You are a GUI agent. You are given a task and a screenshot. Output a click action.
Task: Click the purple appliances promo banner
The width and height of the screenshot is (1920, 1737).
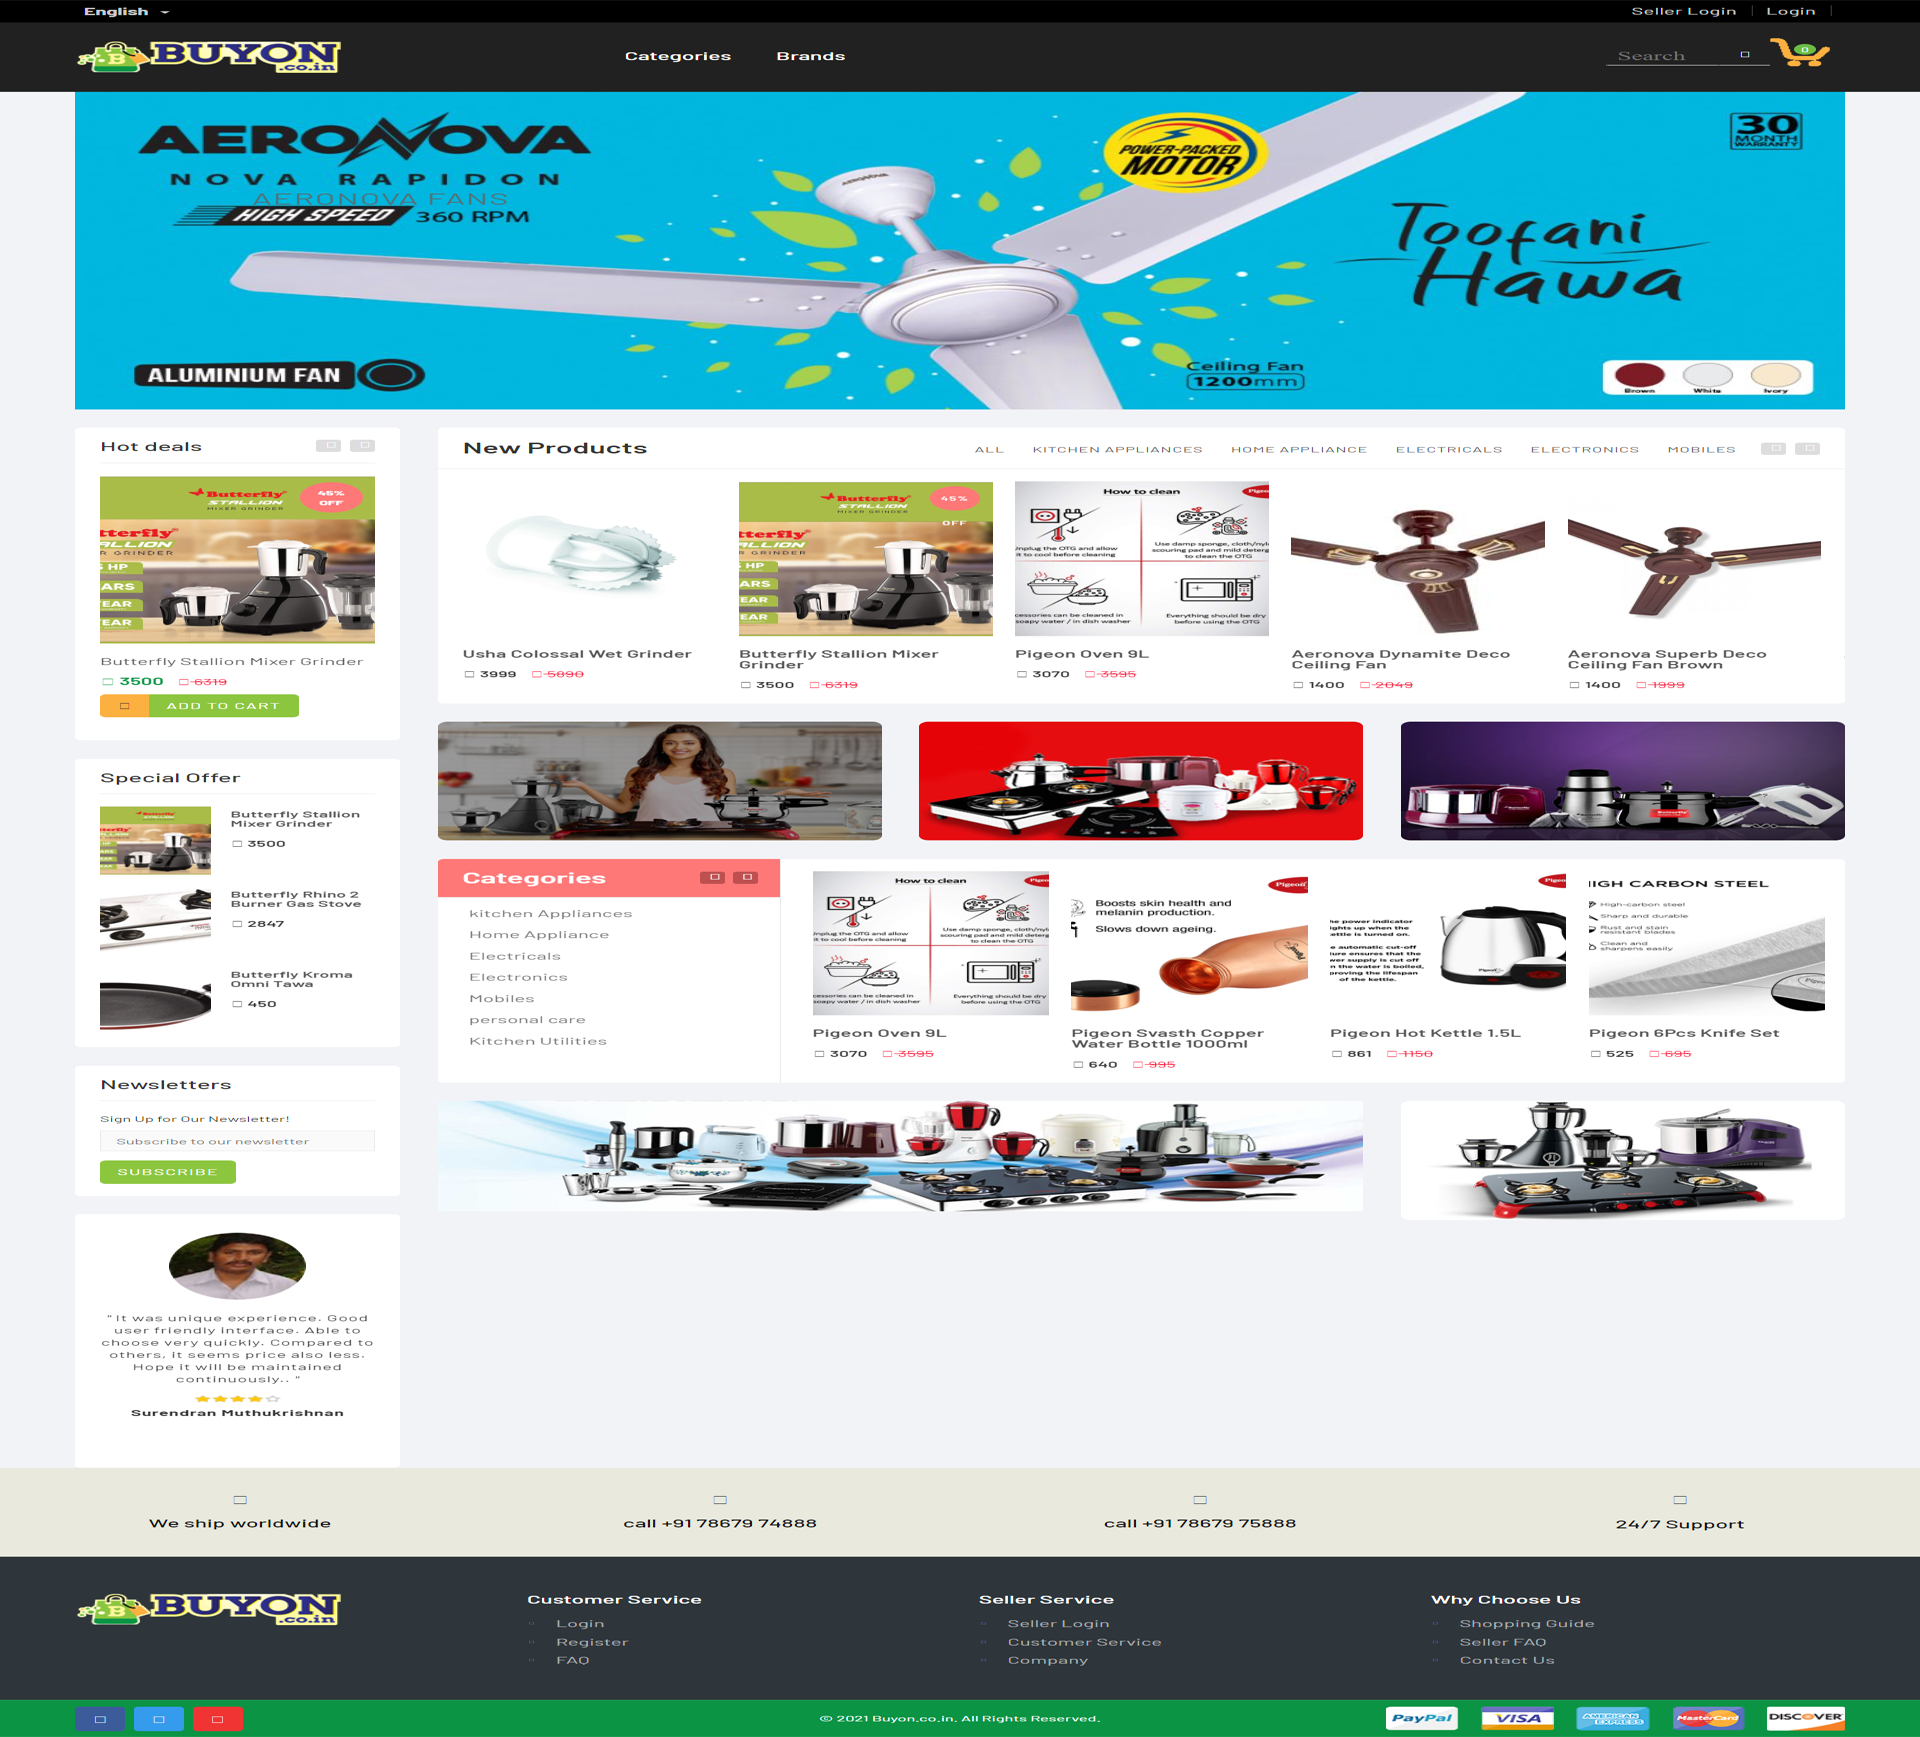[x=1622, y=781]
